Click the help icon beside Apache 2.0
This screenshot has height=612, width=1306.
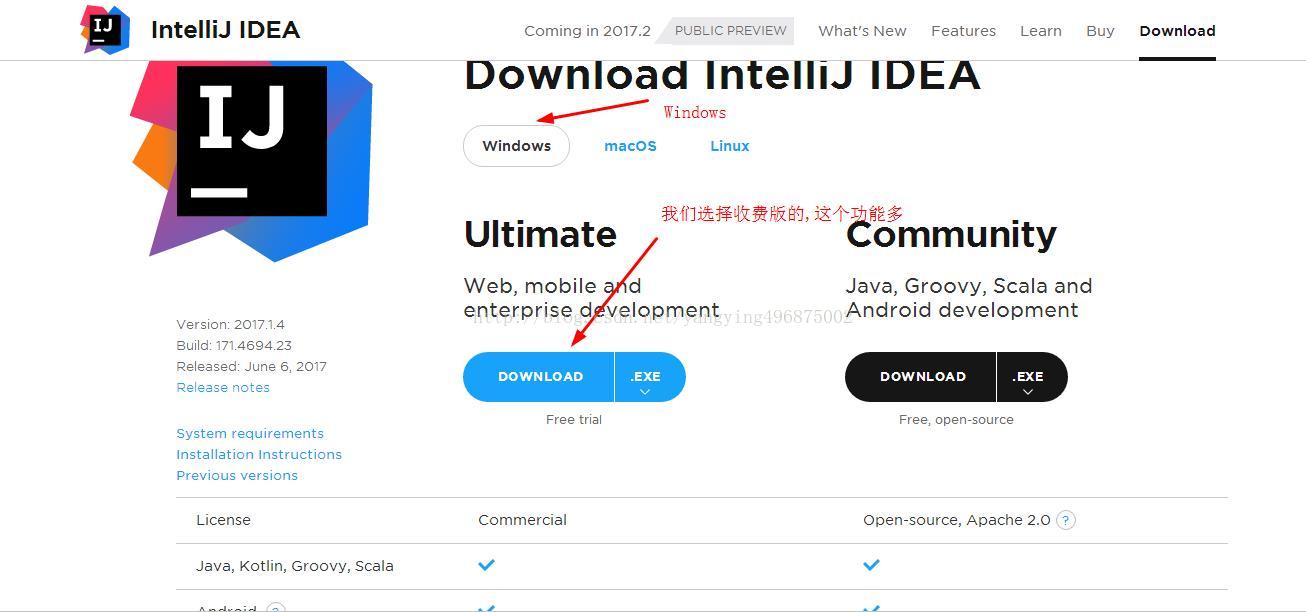coord(1066,520)
